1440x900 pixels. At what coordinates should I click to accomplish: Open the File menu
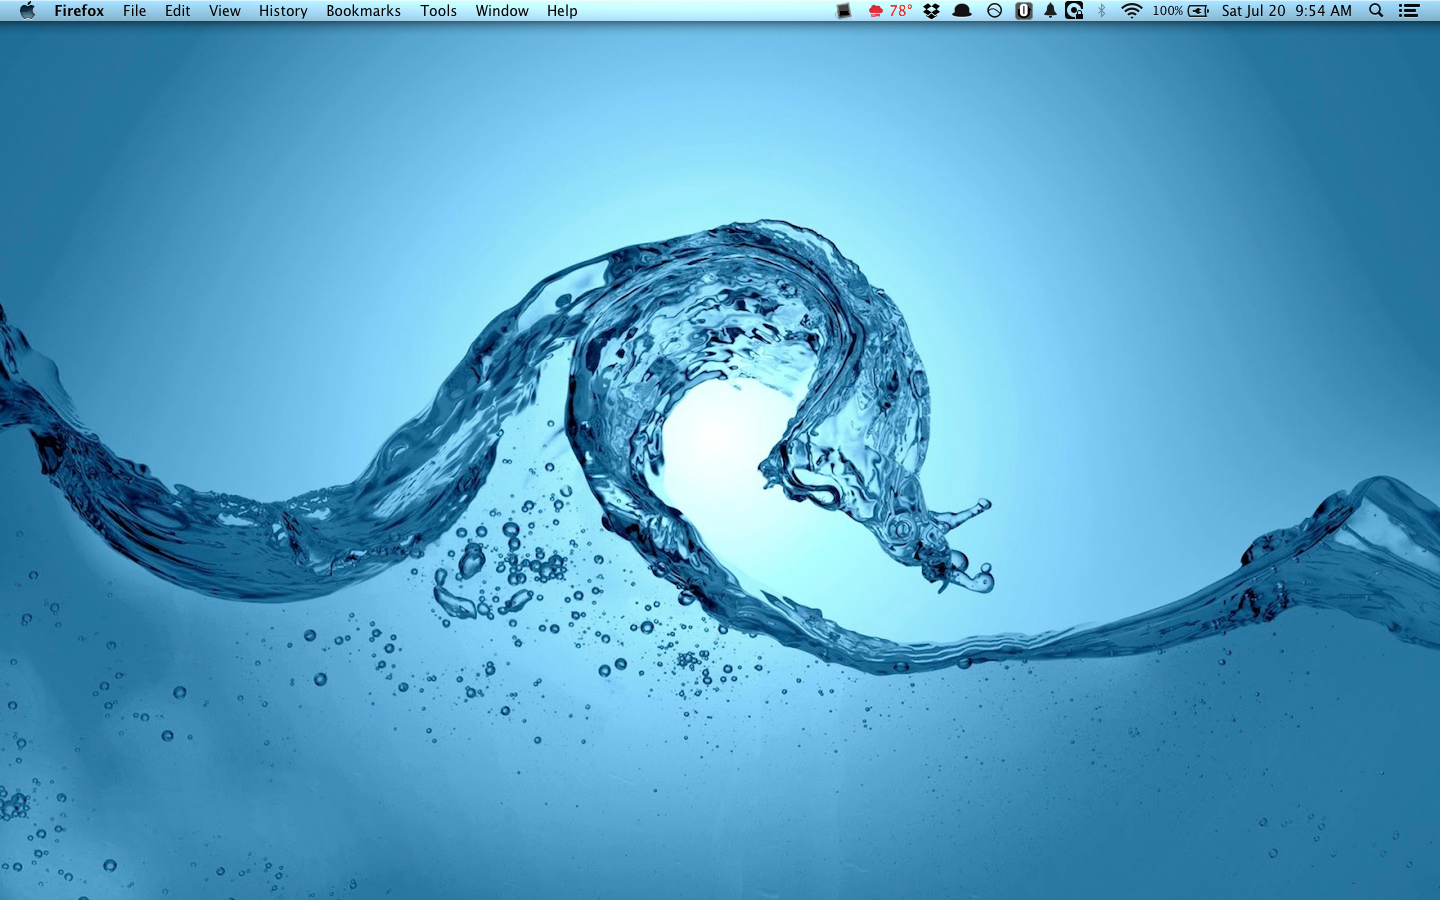pos(134,11)
